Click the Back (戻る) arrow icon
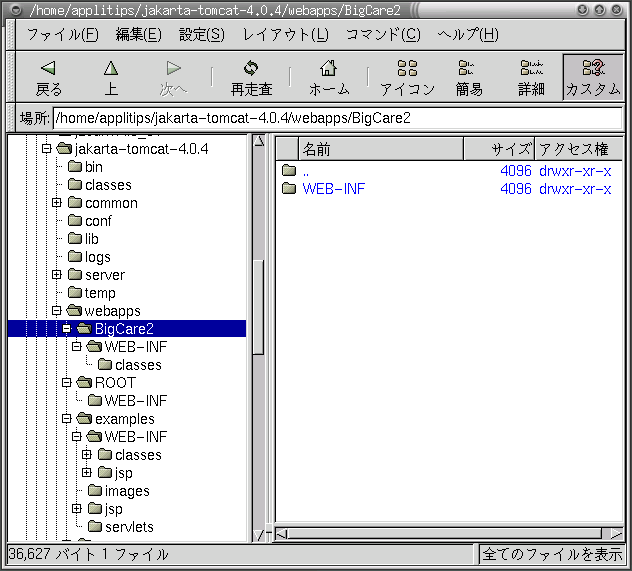 (48, 69)
